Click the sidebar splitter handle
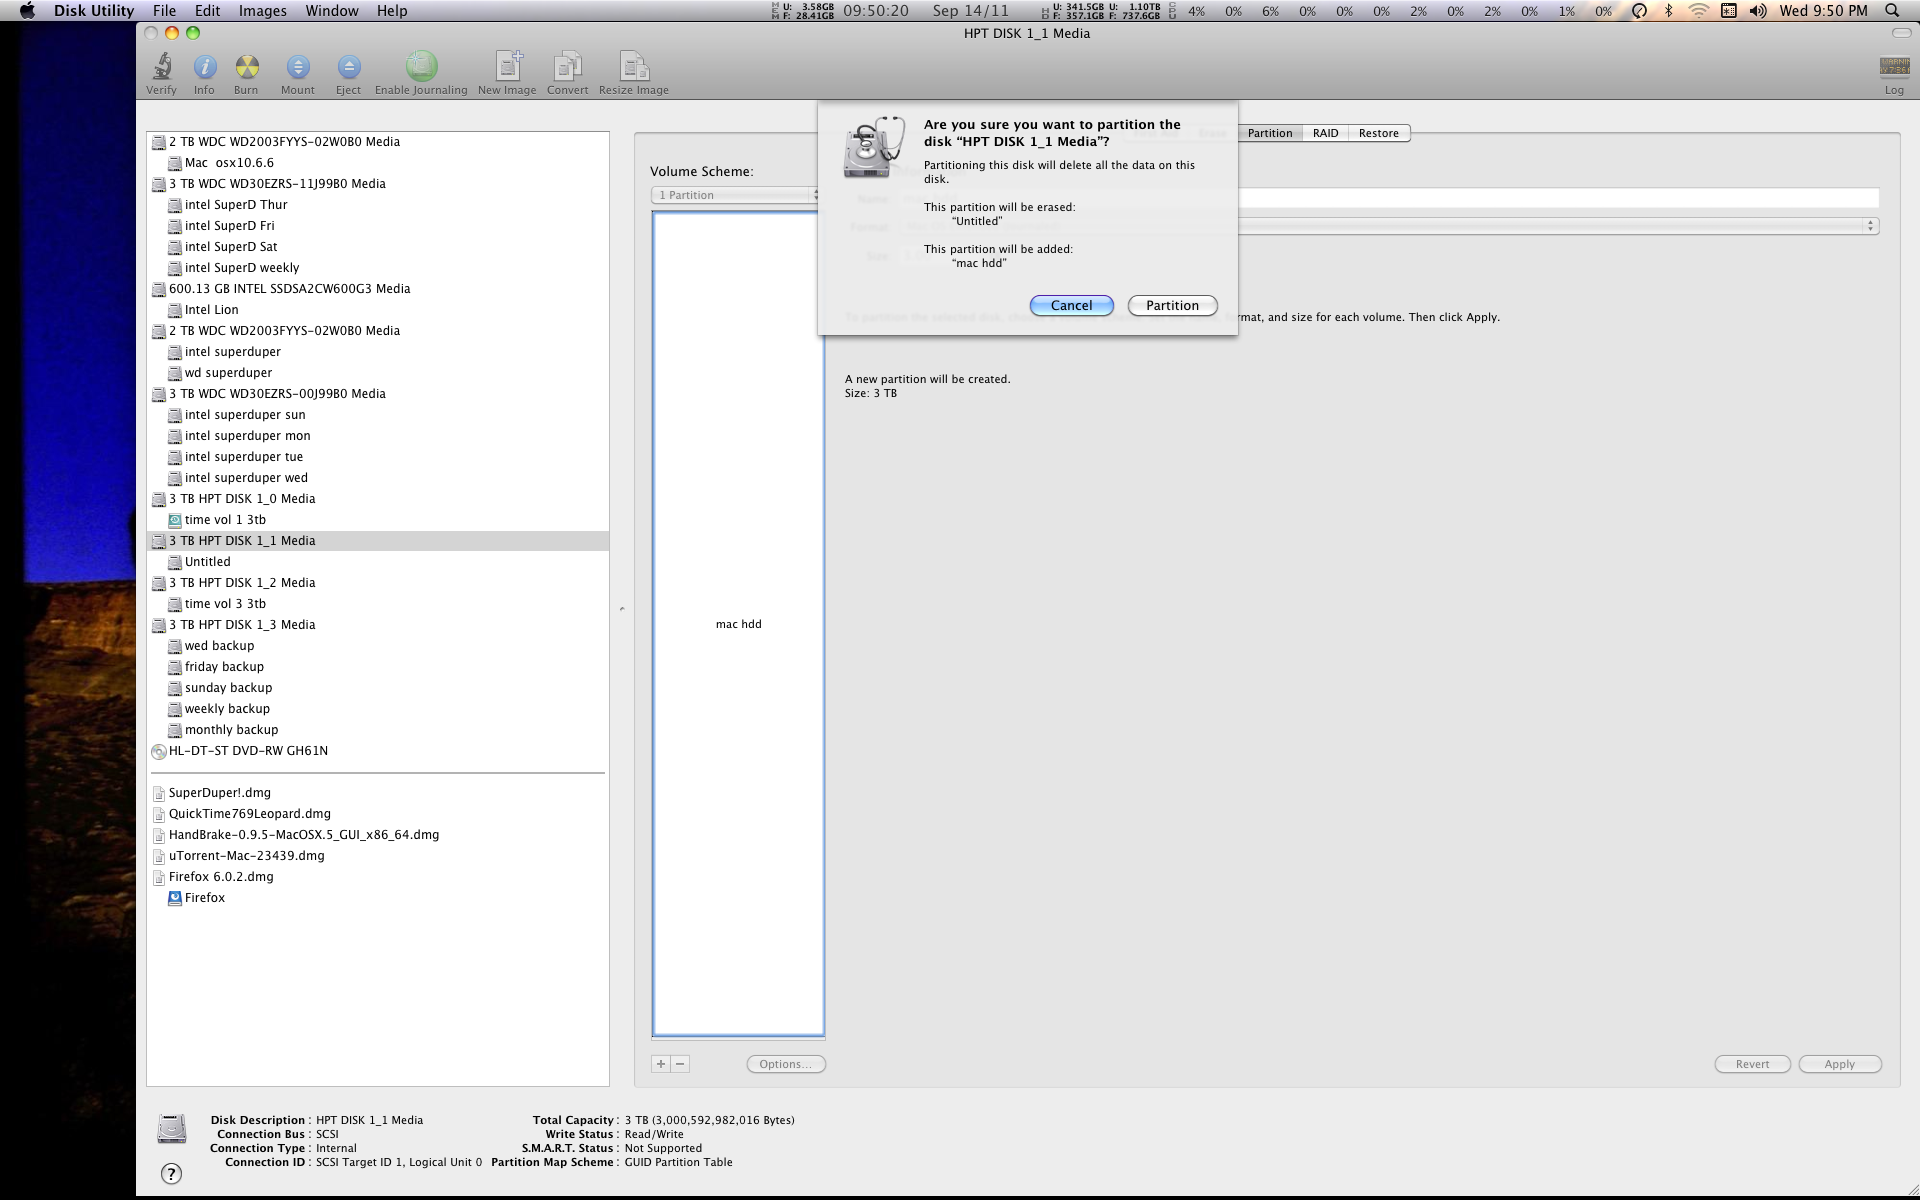 [x=622, y=609]
